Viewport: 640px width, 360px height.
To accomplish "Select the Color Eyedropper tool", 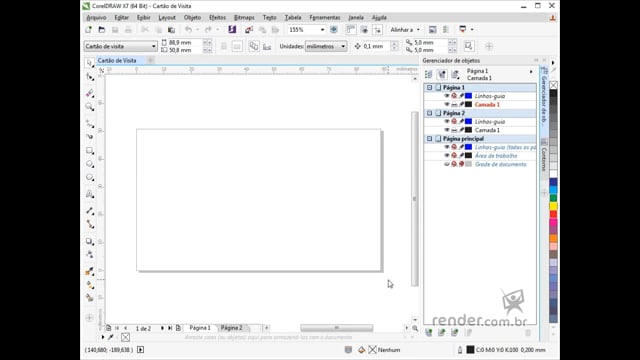I will tap(90, 271).
